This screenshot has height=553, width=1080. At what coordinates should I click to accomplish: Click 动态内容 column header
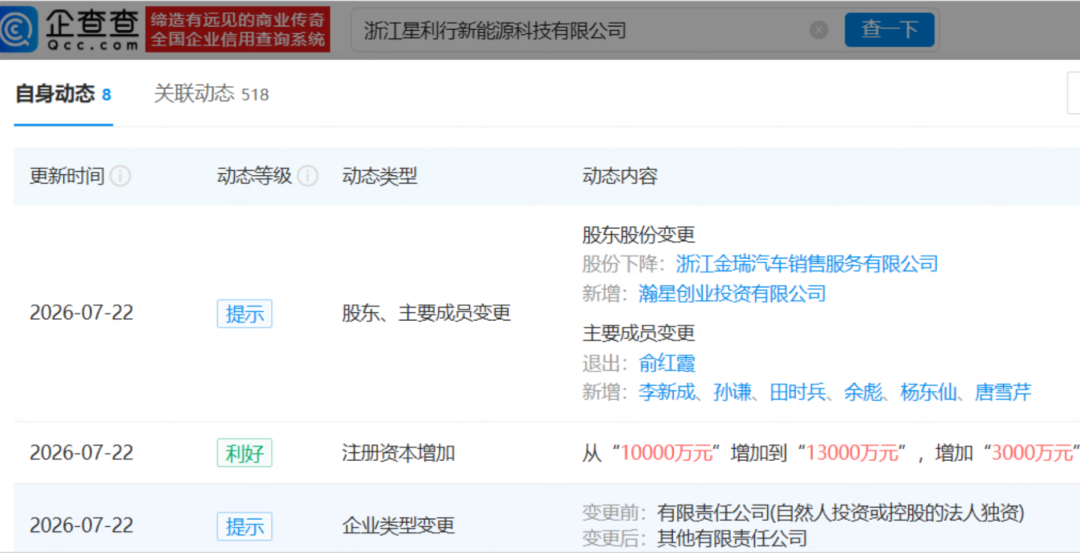coord(620,176)
